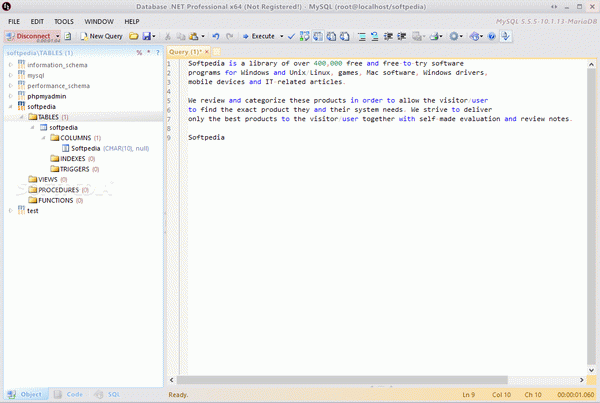Click the copy icon in toolbar
This screenshot has height=403, width=600.
(181, 36)
